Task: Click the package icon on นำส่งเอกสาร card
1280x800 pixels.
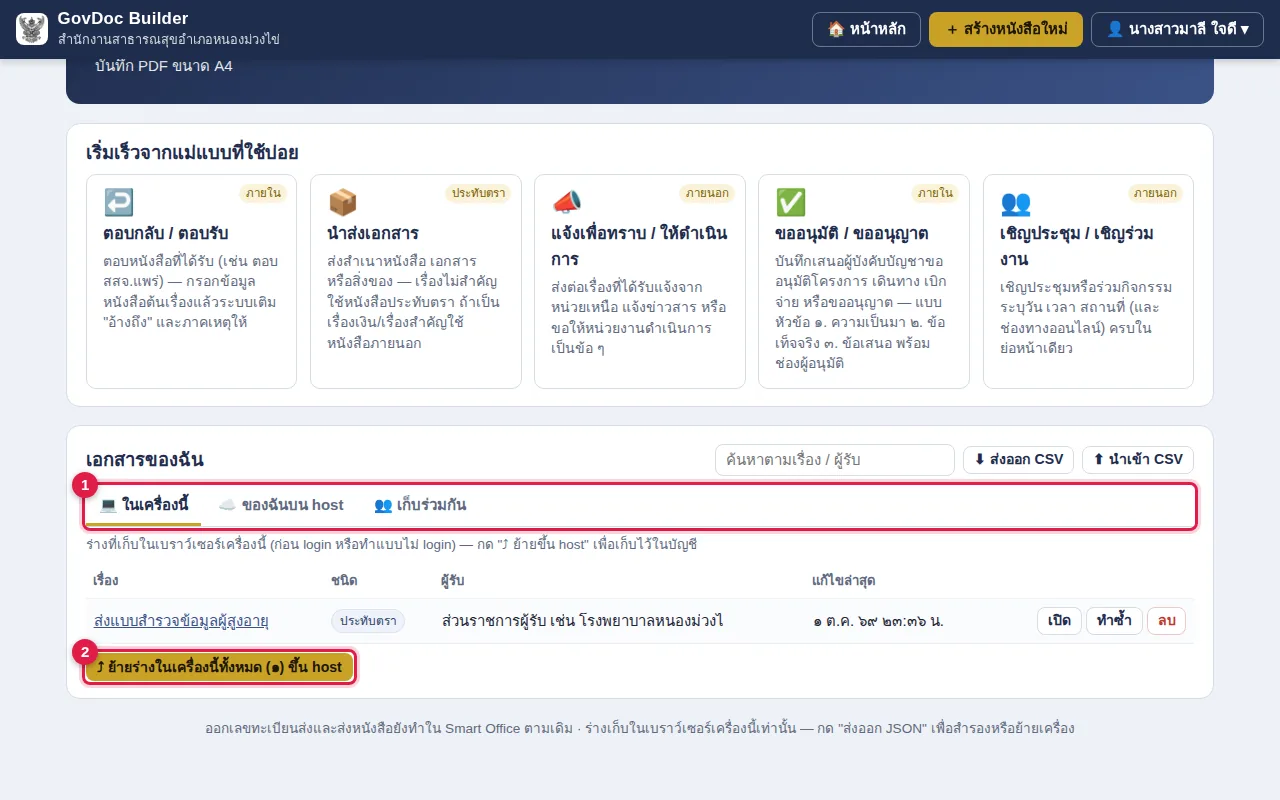Action: tap(342, 203)
